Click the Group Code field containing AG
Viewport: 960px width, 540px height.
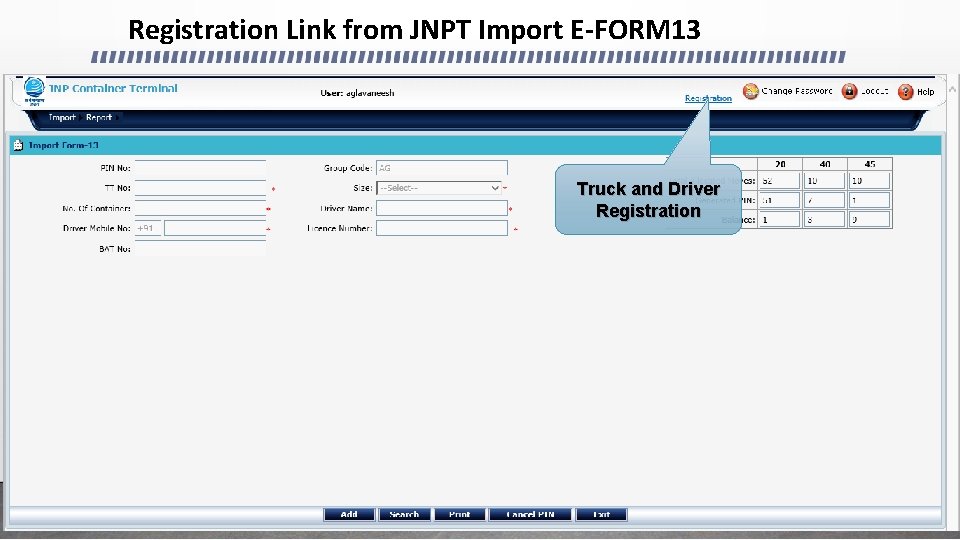tap(441, 168)
